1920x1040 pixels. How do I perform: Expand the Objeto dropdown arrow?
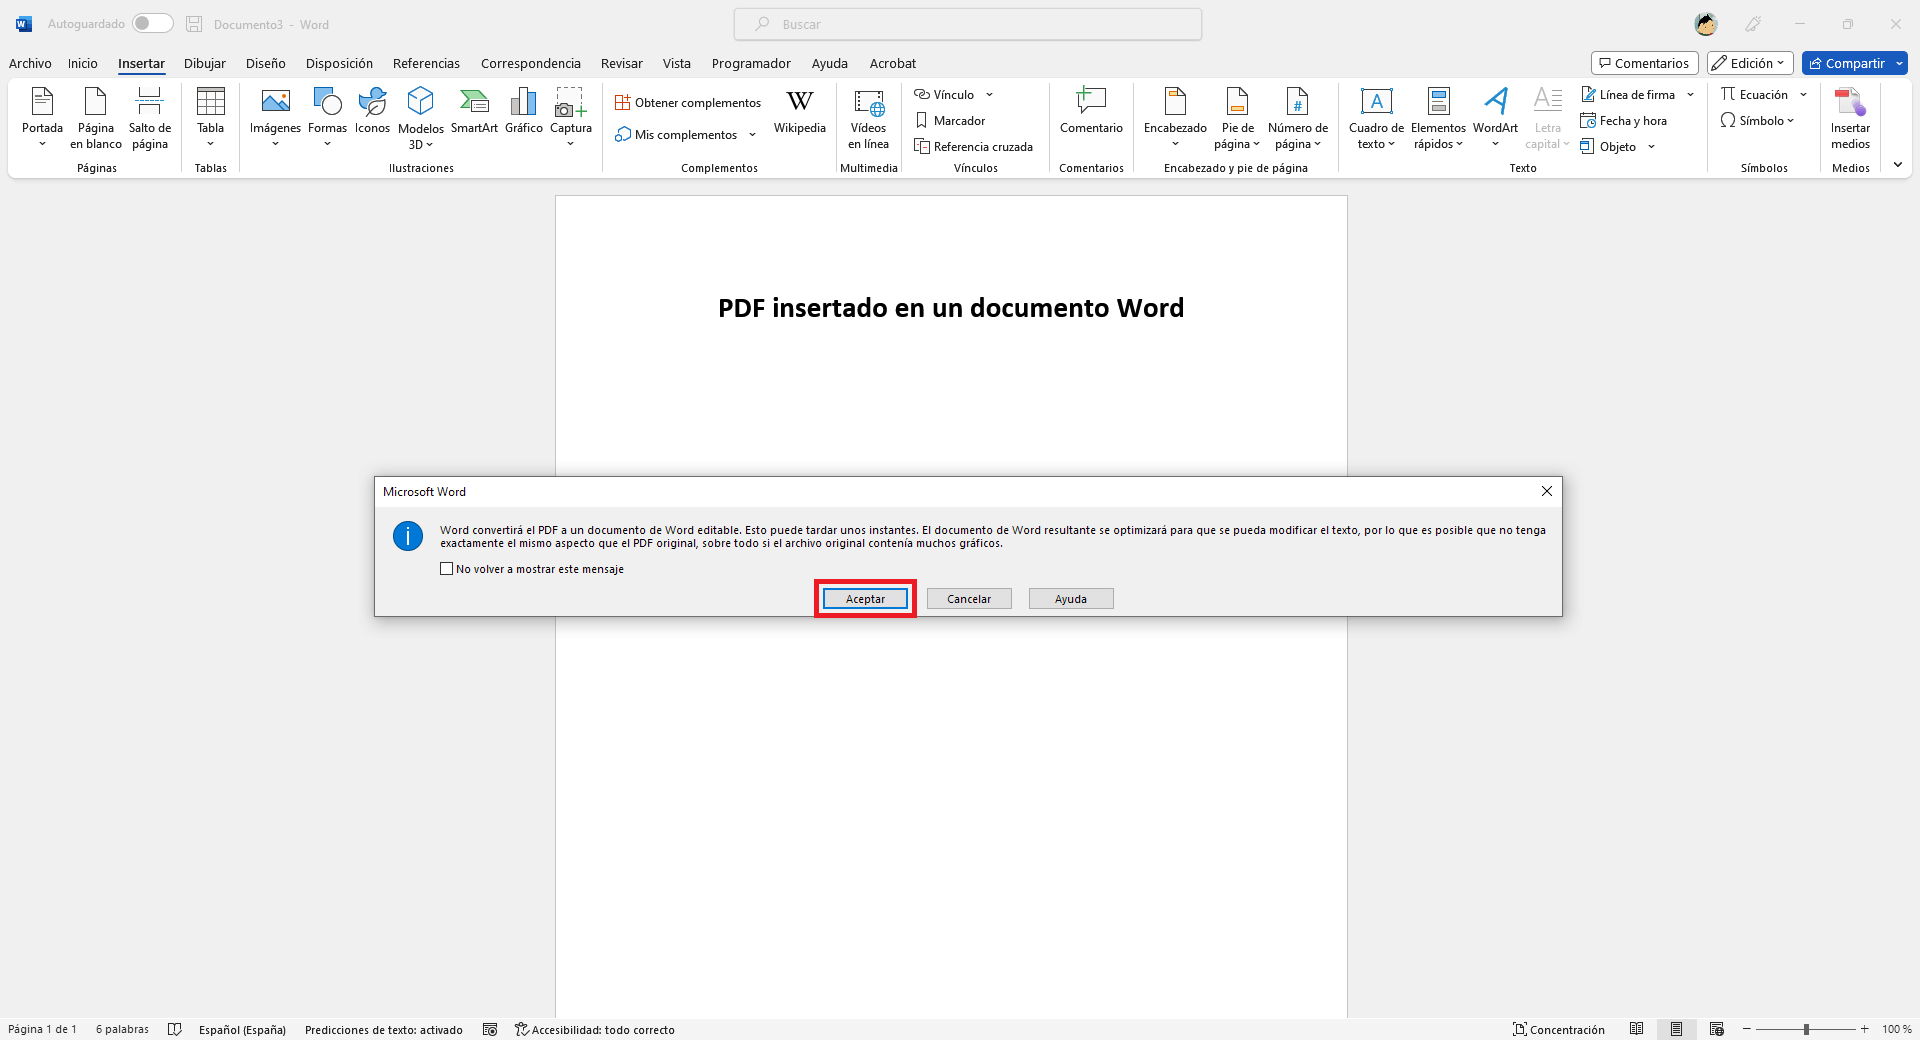click(x=1652, y=147)
